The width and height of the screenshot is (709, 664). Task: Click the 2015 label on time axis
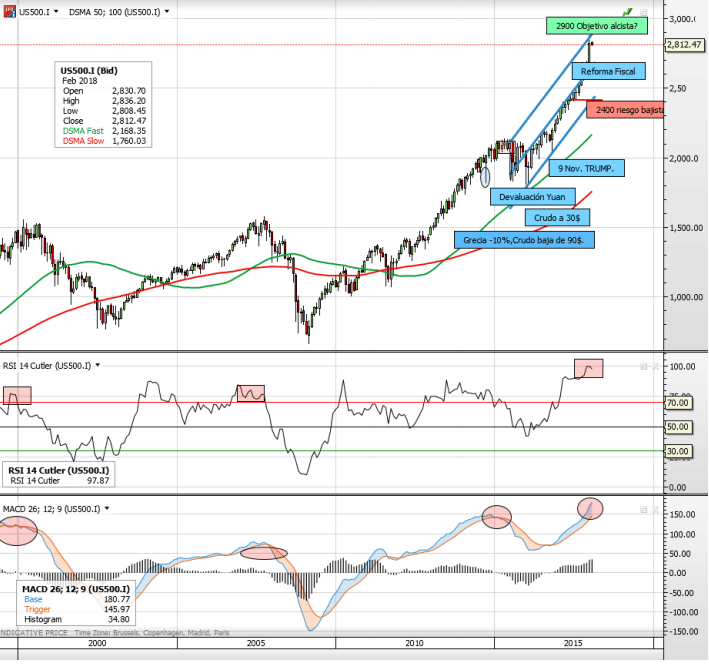[573, 643]
